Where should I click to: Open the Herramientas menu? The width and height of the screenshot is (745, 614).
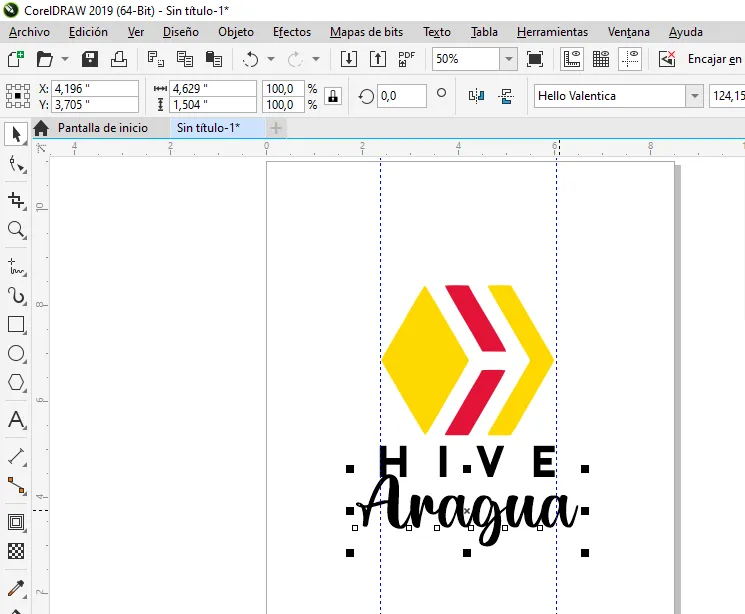point(552,32)
